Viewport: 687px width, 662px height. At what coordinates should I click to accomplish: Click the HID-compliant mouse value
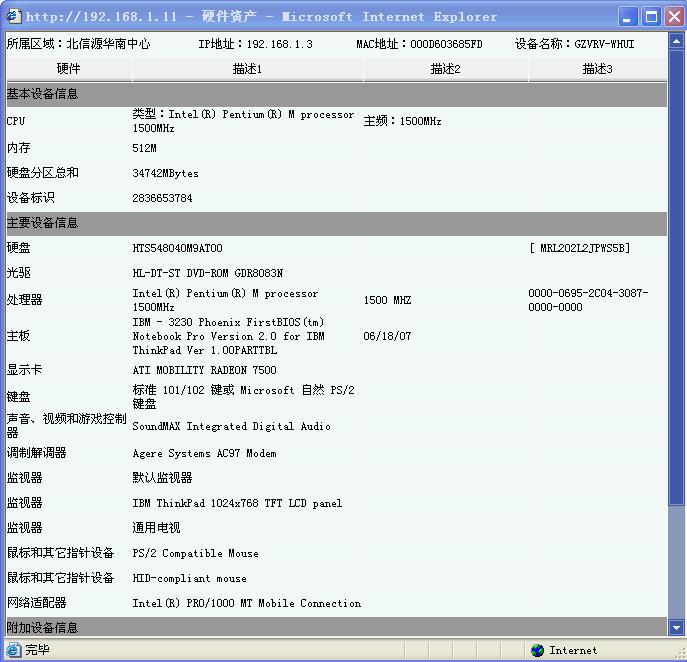pos(190,578)
